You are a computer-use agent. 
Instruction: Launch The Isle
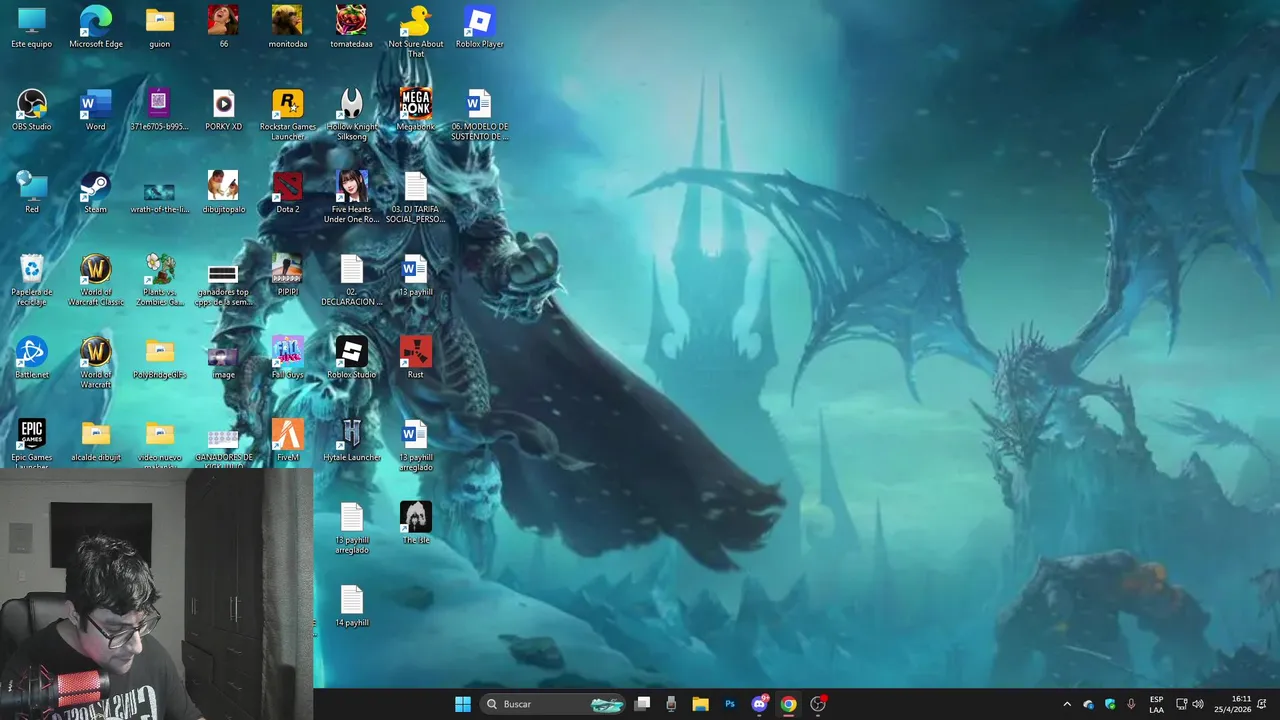point(416,524)
